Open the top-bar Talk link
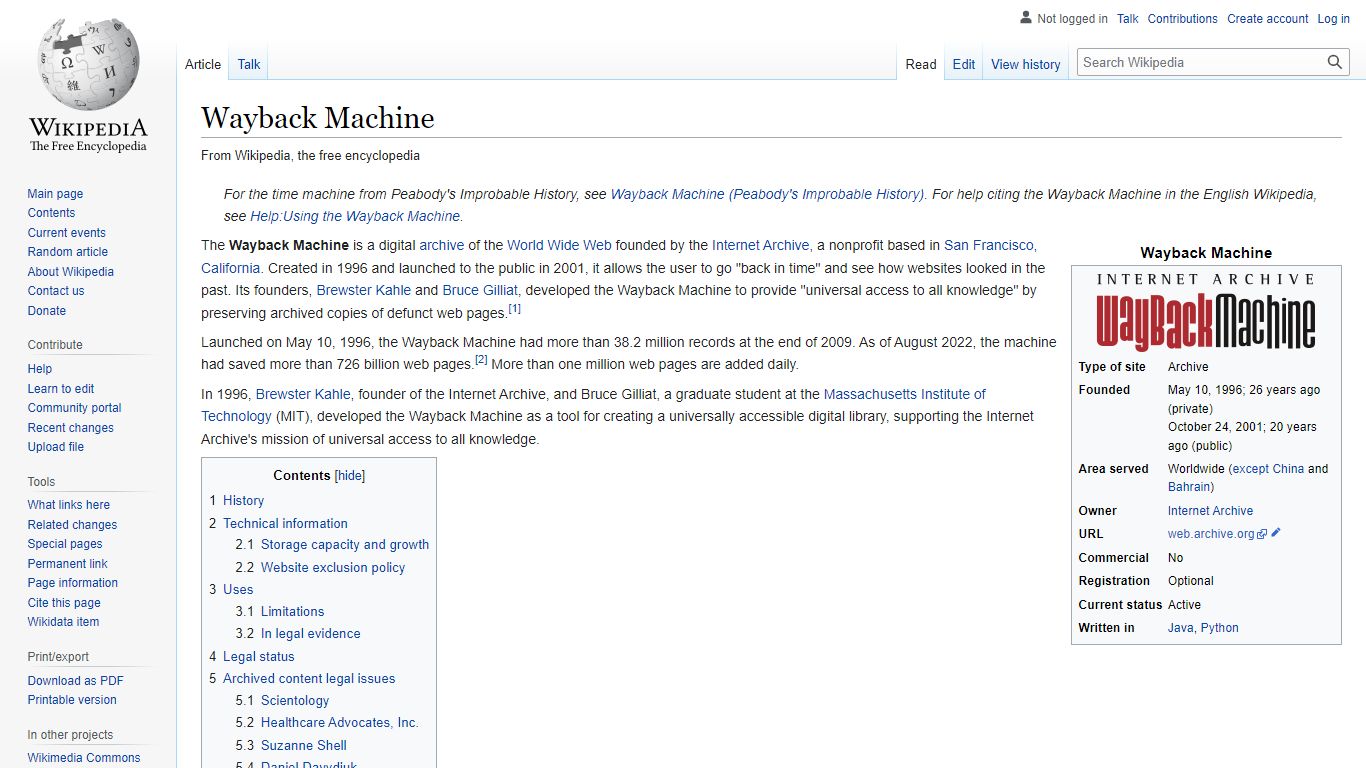This screenshot has height=768, width=1366. tap(1128, 19)
